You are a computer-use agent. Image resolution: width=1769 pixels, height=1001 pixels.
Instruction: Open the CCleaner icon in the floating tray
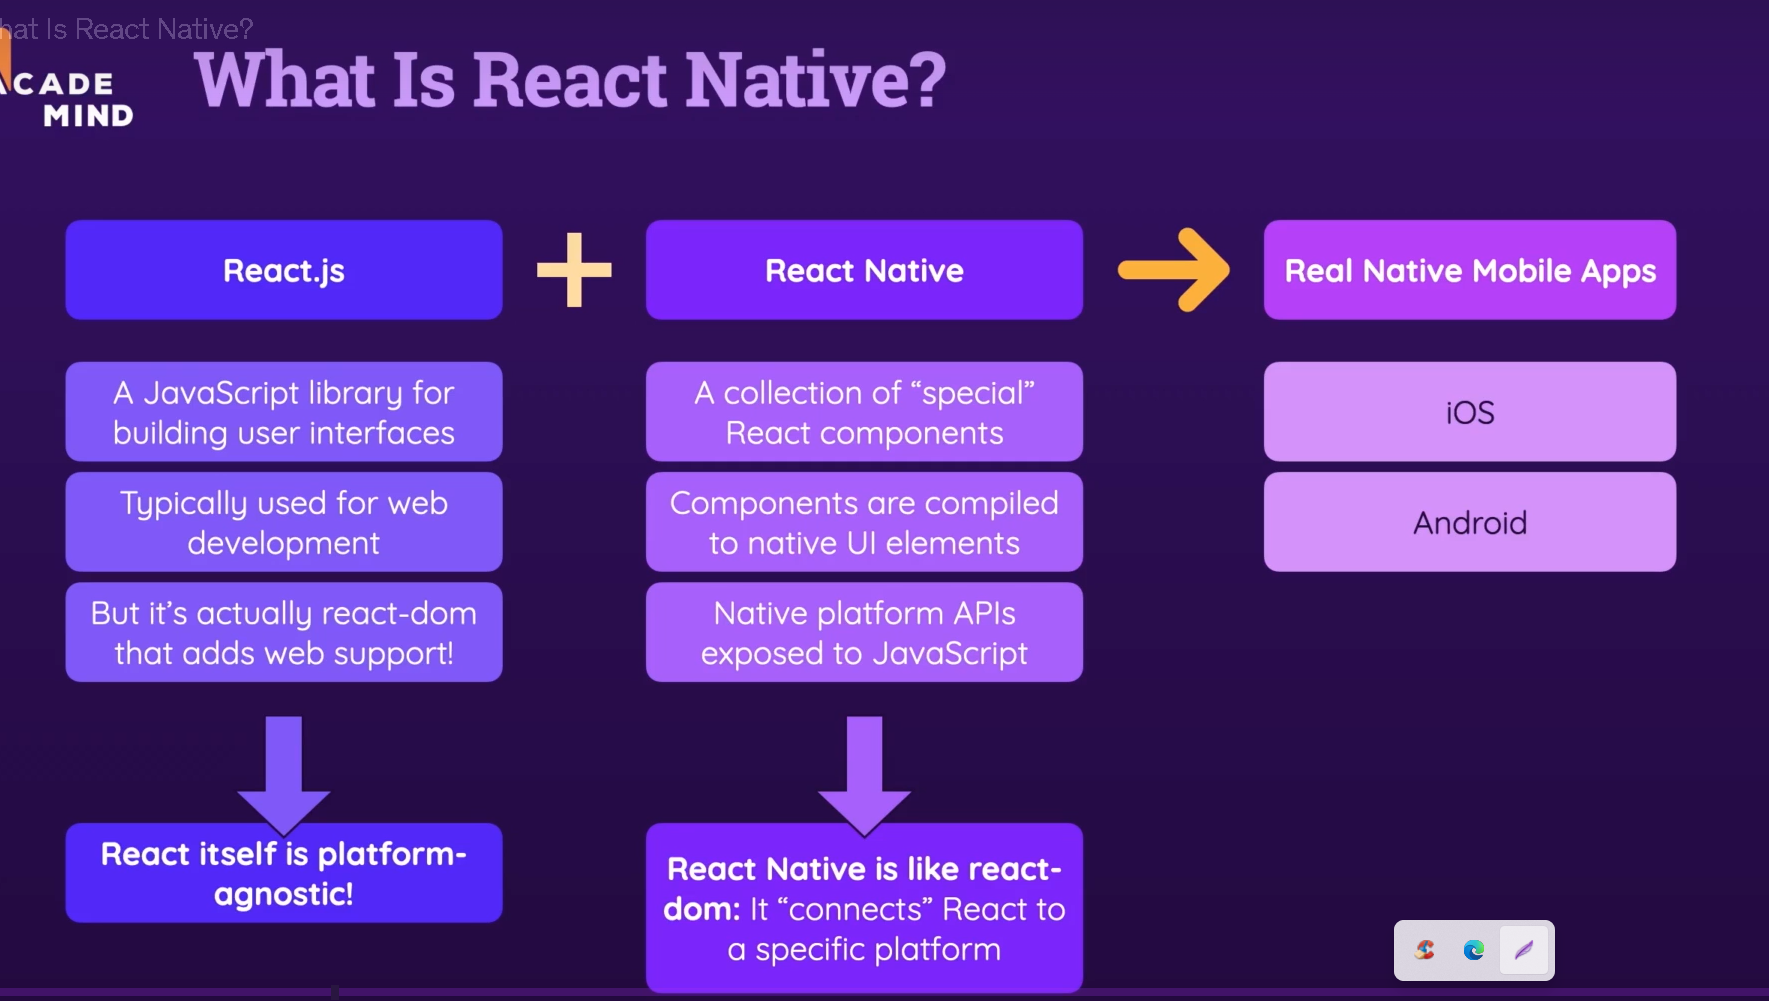[1425, 950]
